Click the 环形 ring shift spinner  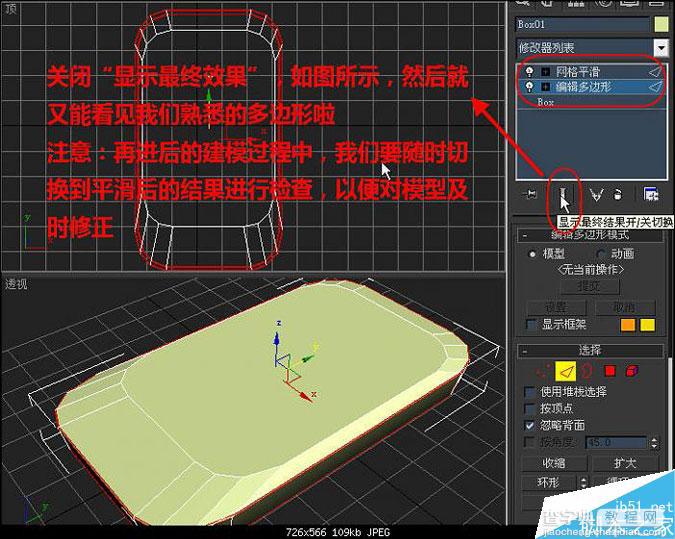[583, 482]
